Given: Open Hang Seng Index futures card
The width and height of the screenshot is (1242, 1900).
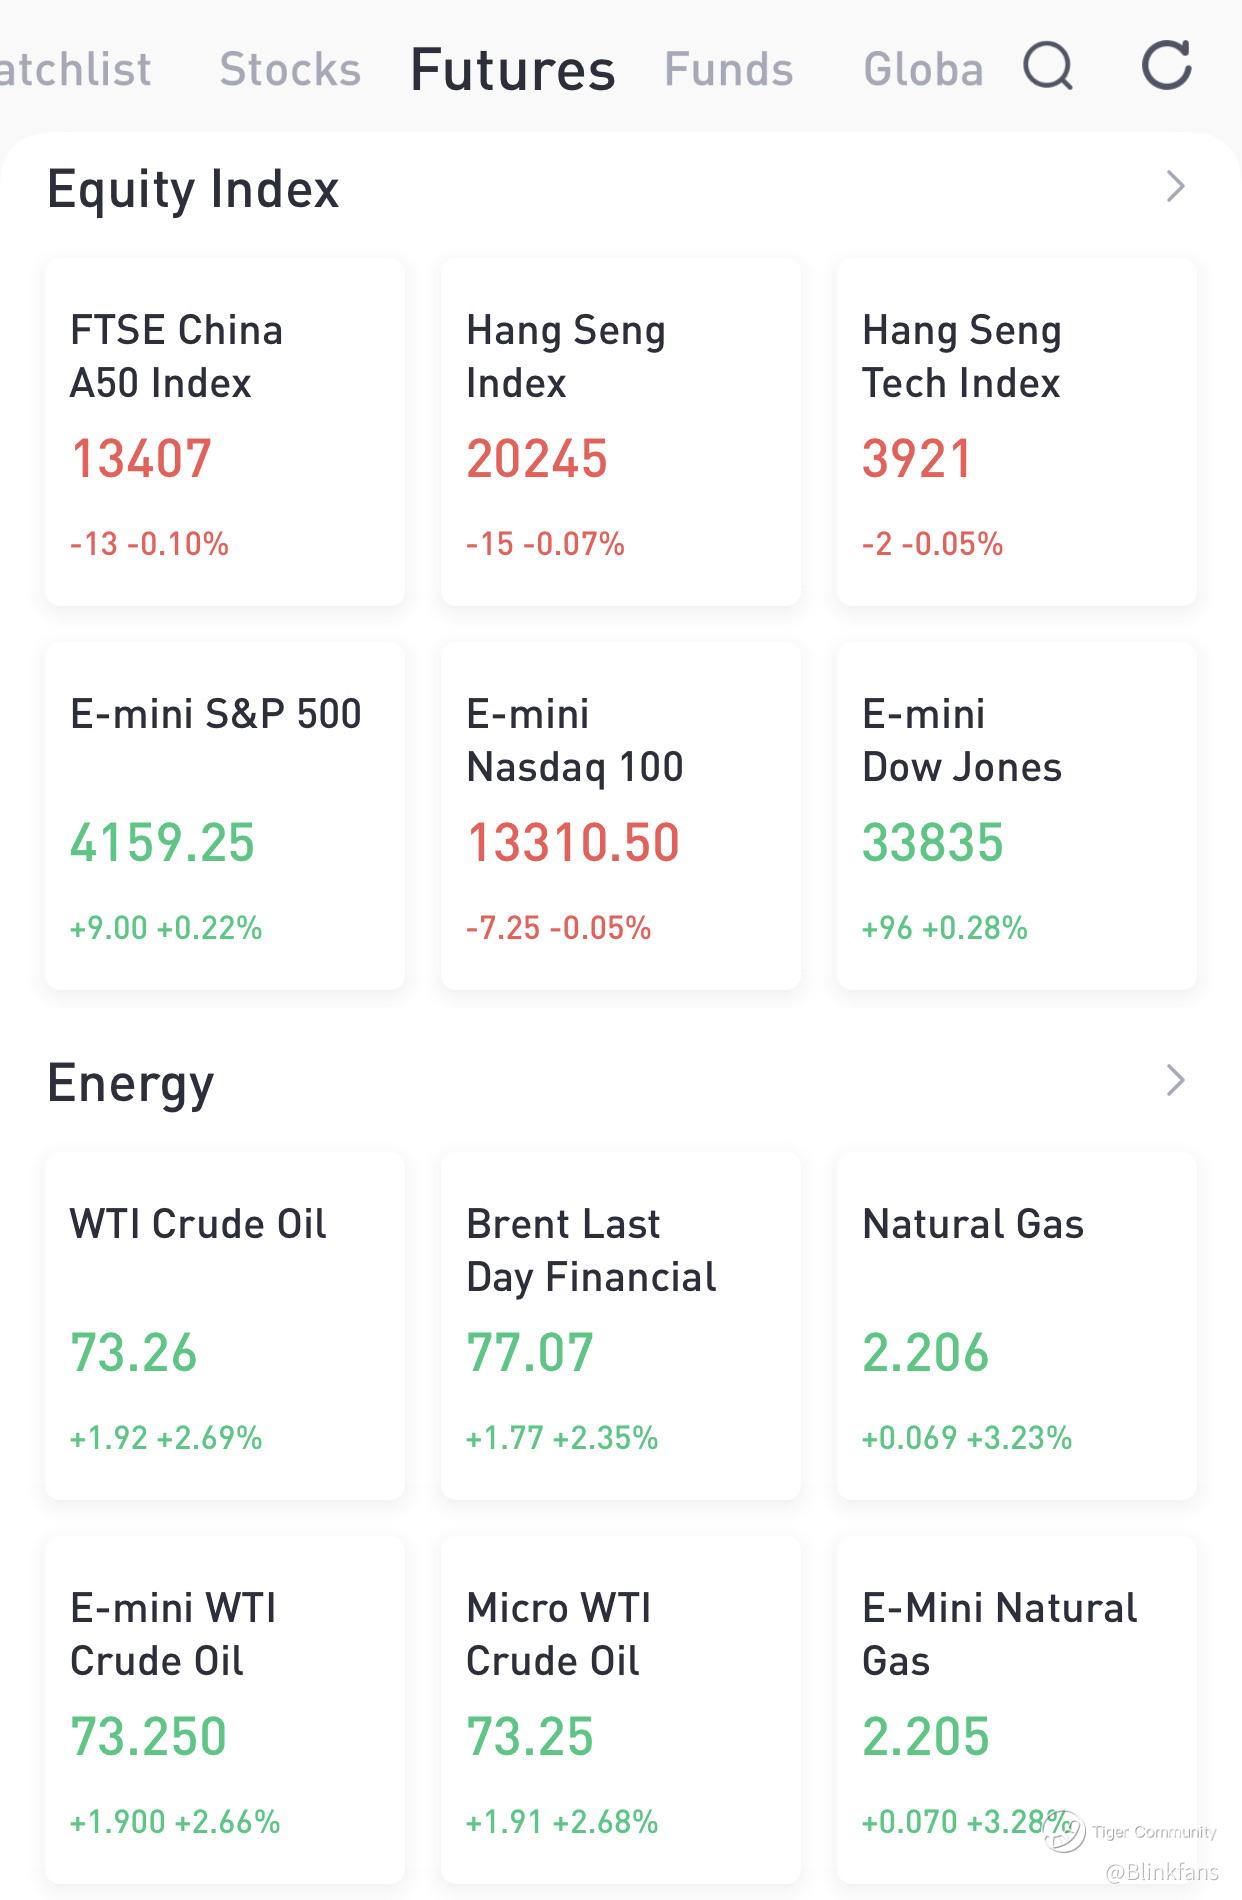Looking at the screenshot, I should [x=621, y=432].
